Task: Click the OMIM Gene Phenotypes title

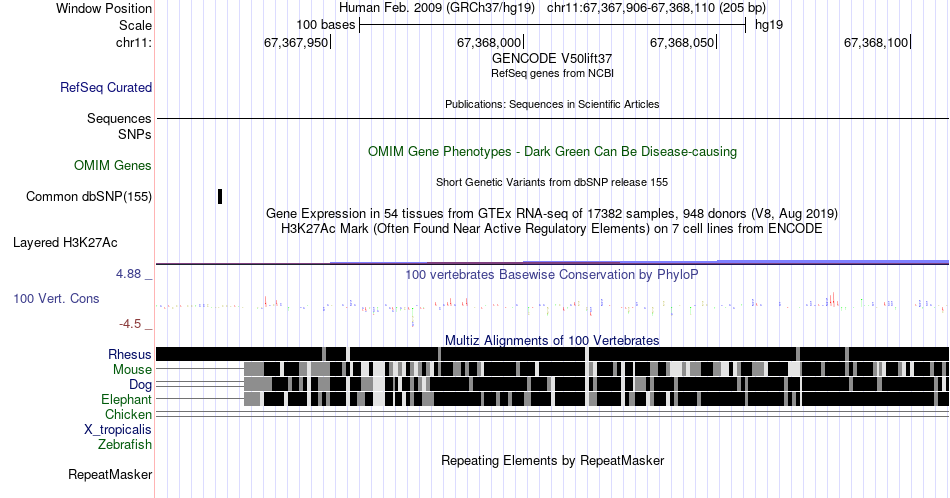Action: point(552,151)
